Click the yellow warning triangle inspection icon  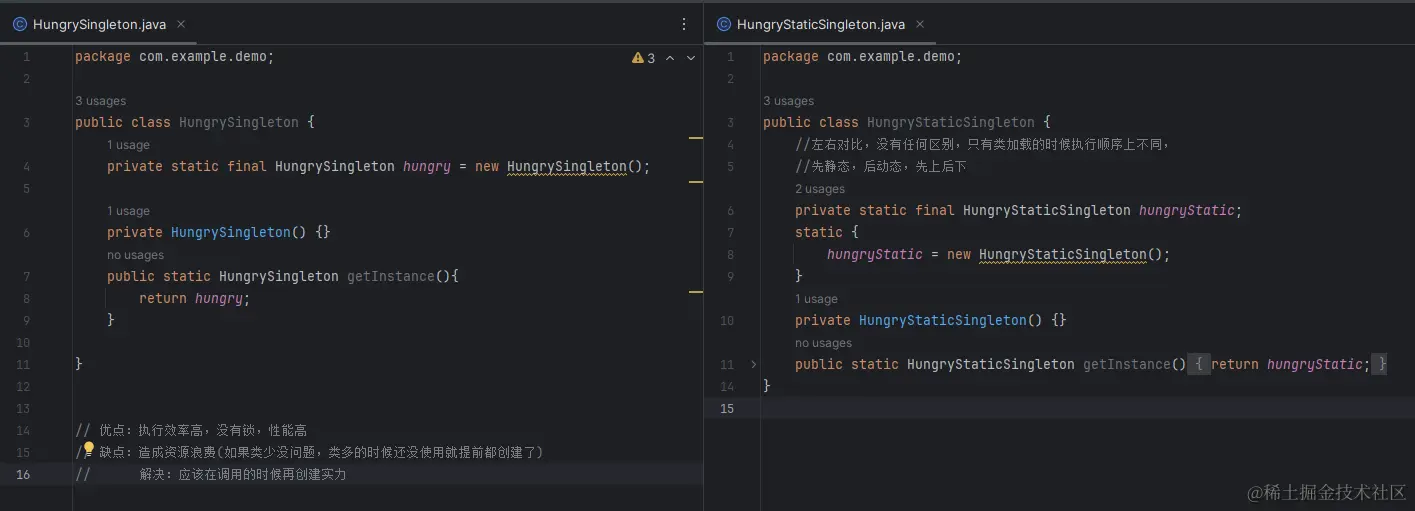pos(638,58)
